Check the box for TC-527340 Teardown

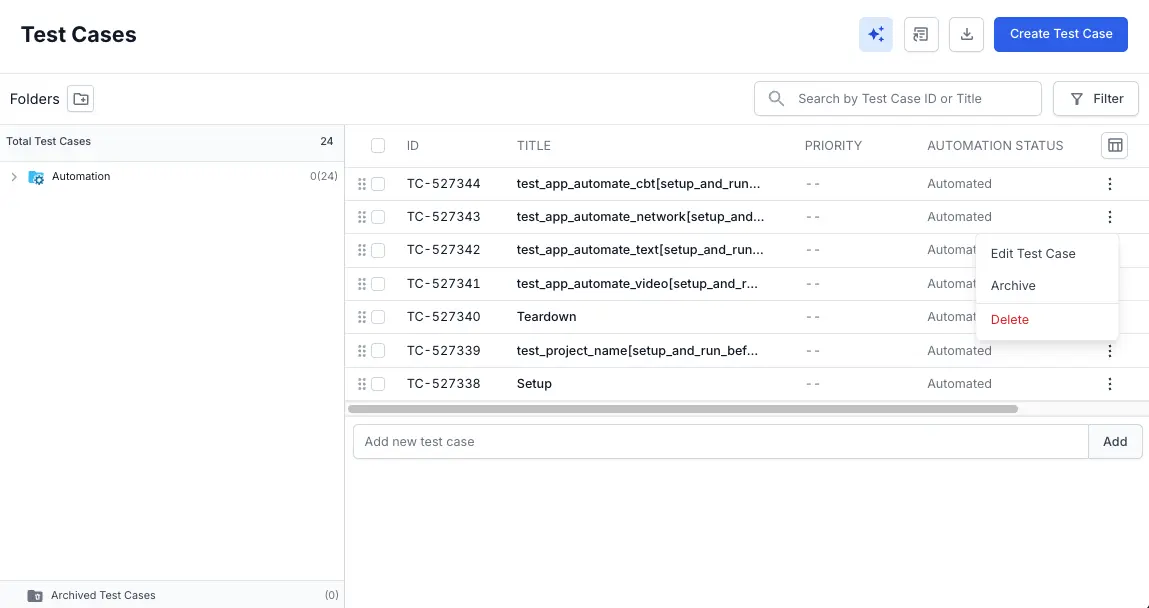click(x=378, y=317)
